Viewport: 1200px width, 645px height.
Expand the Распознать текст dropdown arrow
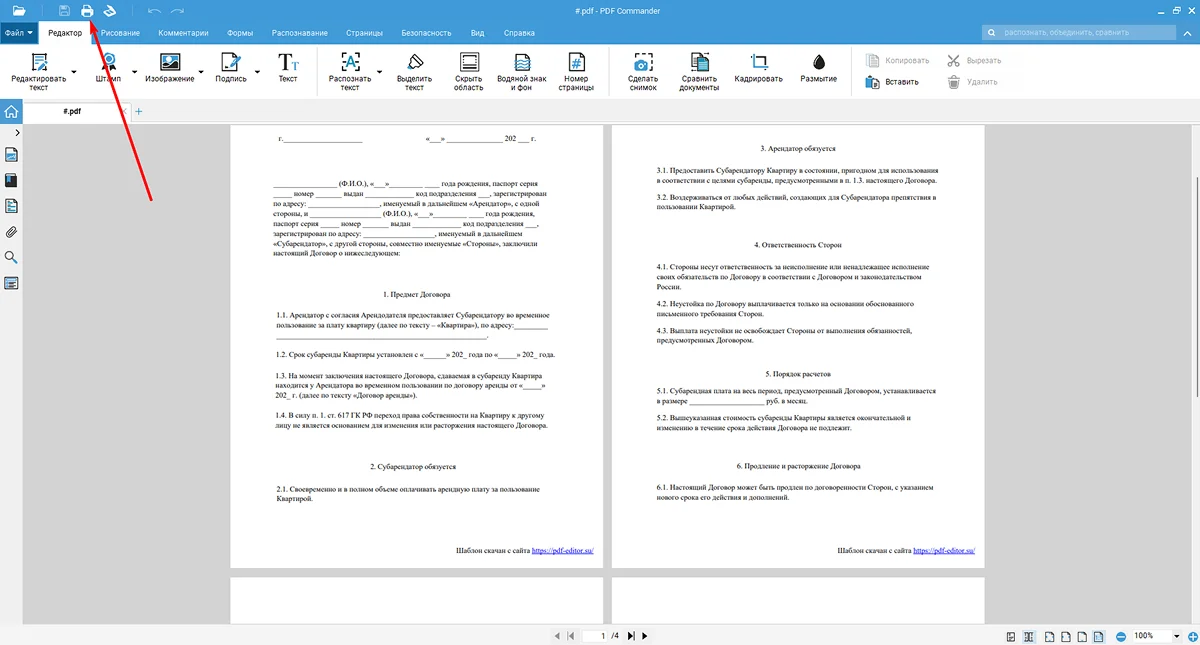(x=379, y=71)
